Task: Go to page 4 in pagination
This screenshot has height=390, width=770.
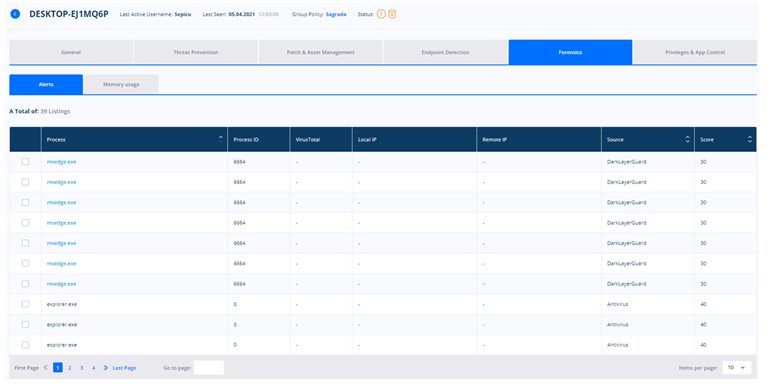Action: pos(93,367)
